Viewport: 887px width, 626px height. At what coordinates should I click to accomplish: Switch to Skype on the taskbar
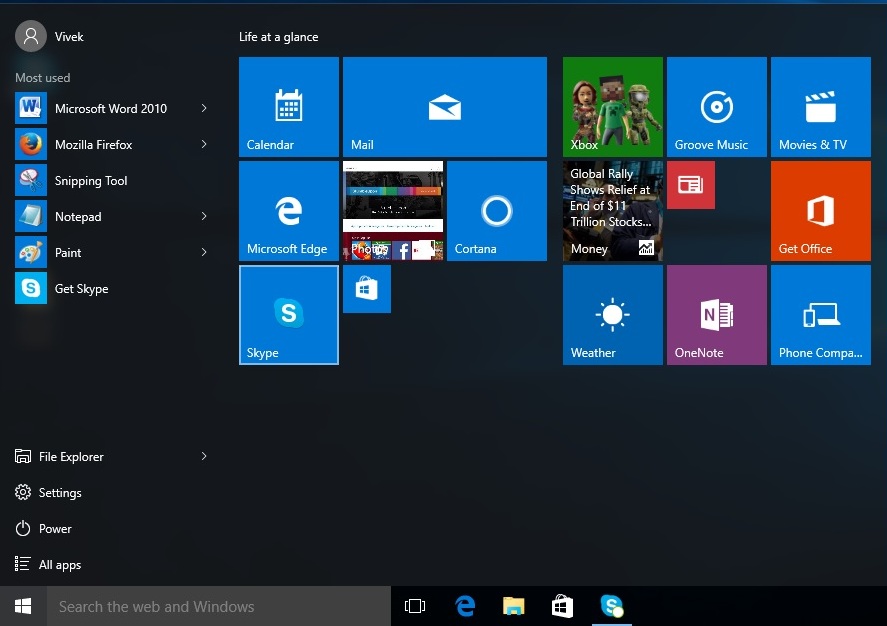(612, 606)
